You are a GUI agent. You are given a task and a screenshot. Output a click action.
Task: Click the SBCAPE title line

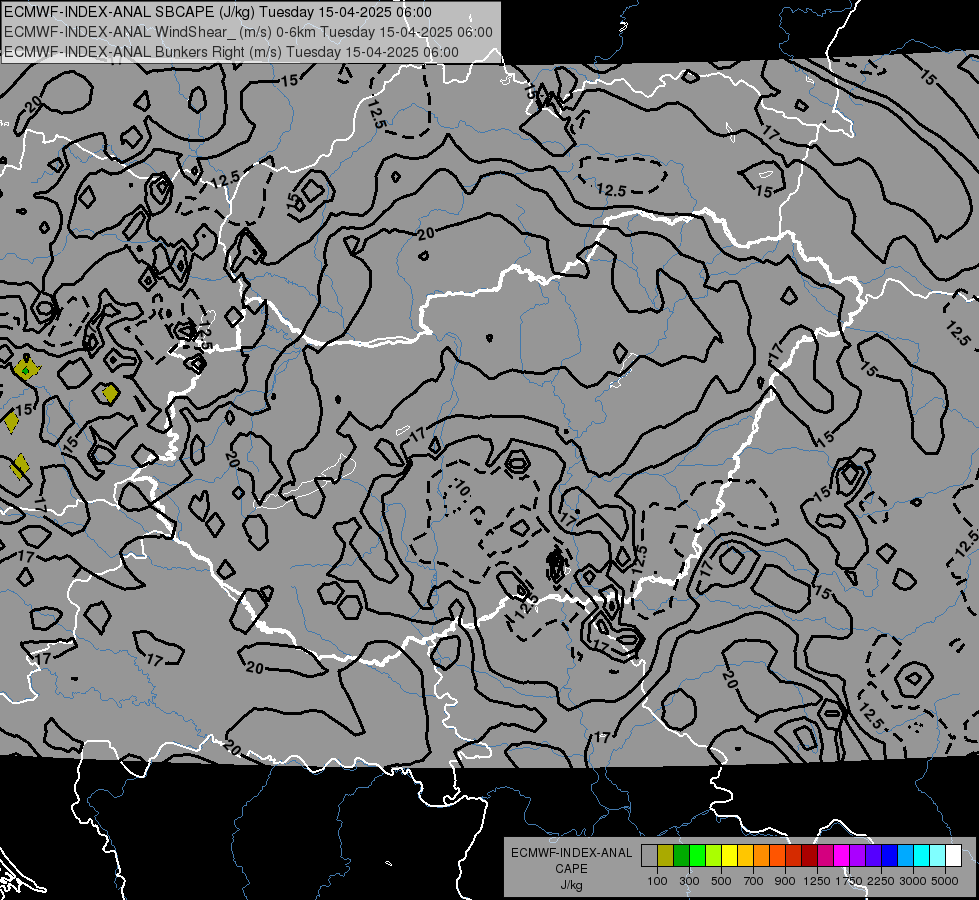(x=218, y=12)
